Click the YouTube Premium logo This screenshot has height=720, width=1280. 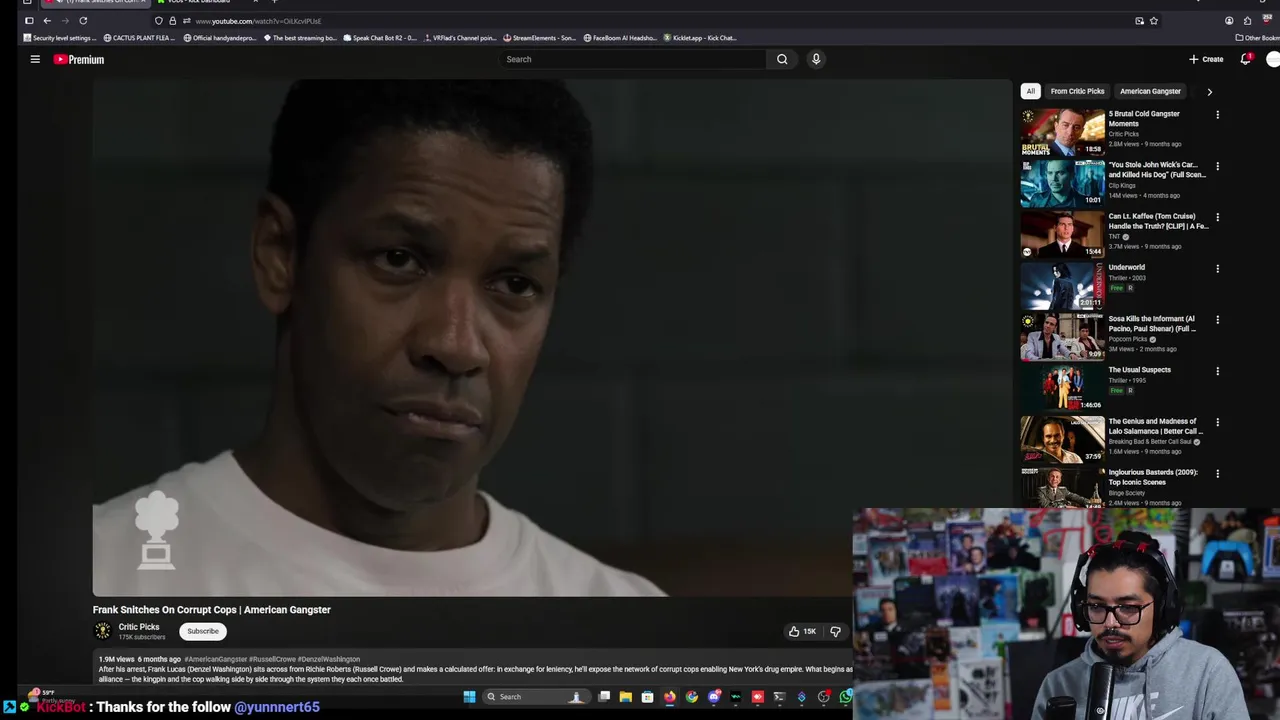(x=79, y=59)
